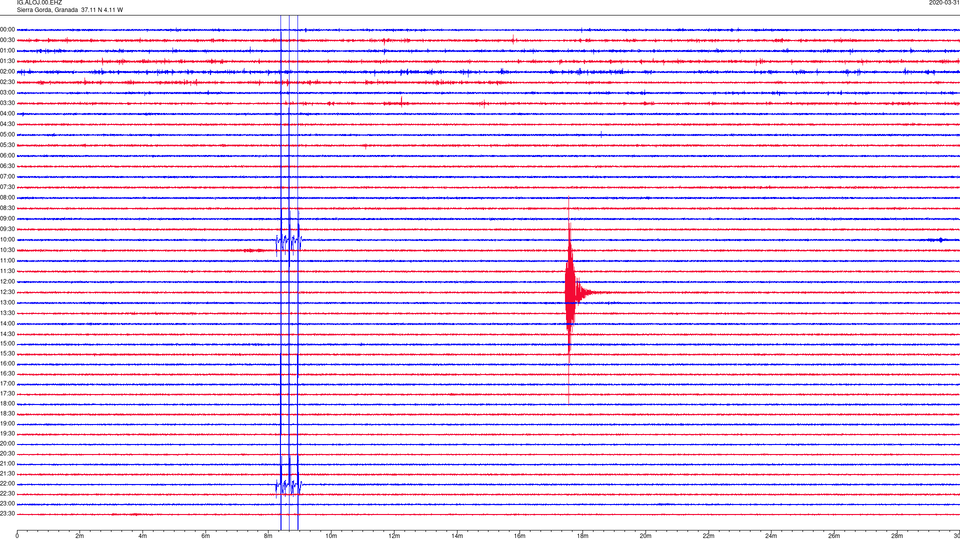Select the 14:00 trace time label
Image resolution: width=960 pixels, height=540 pixels.
(x=7, y=324)
